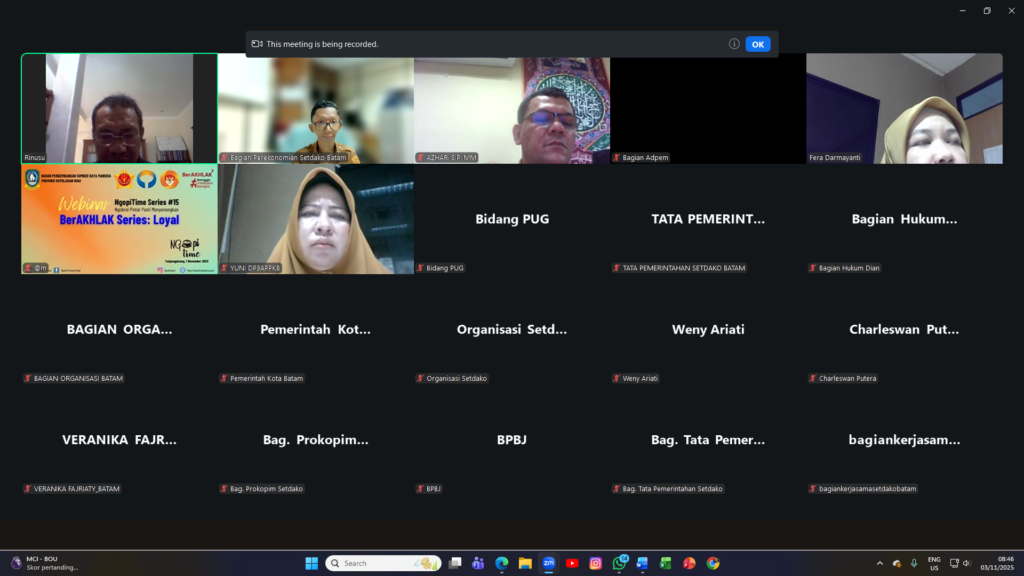The width and height of the screenshot is (1024, 576).
Task: Select the Rinusu participant video tile
Action: click(x=119, y=108)
